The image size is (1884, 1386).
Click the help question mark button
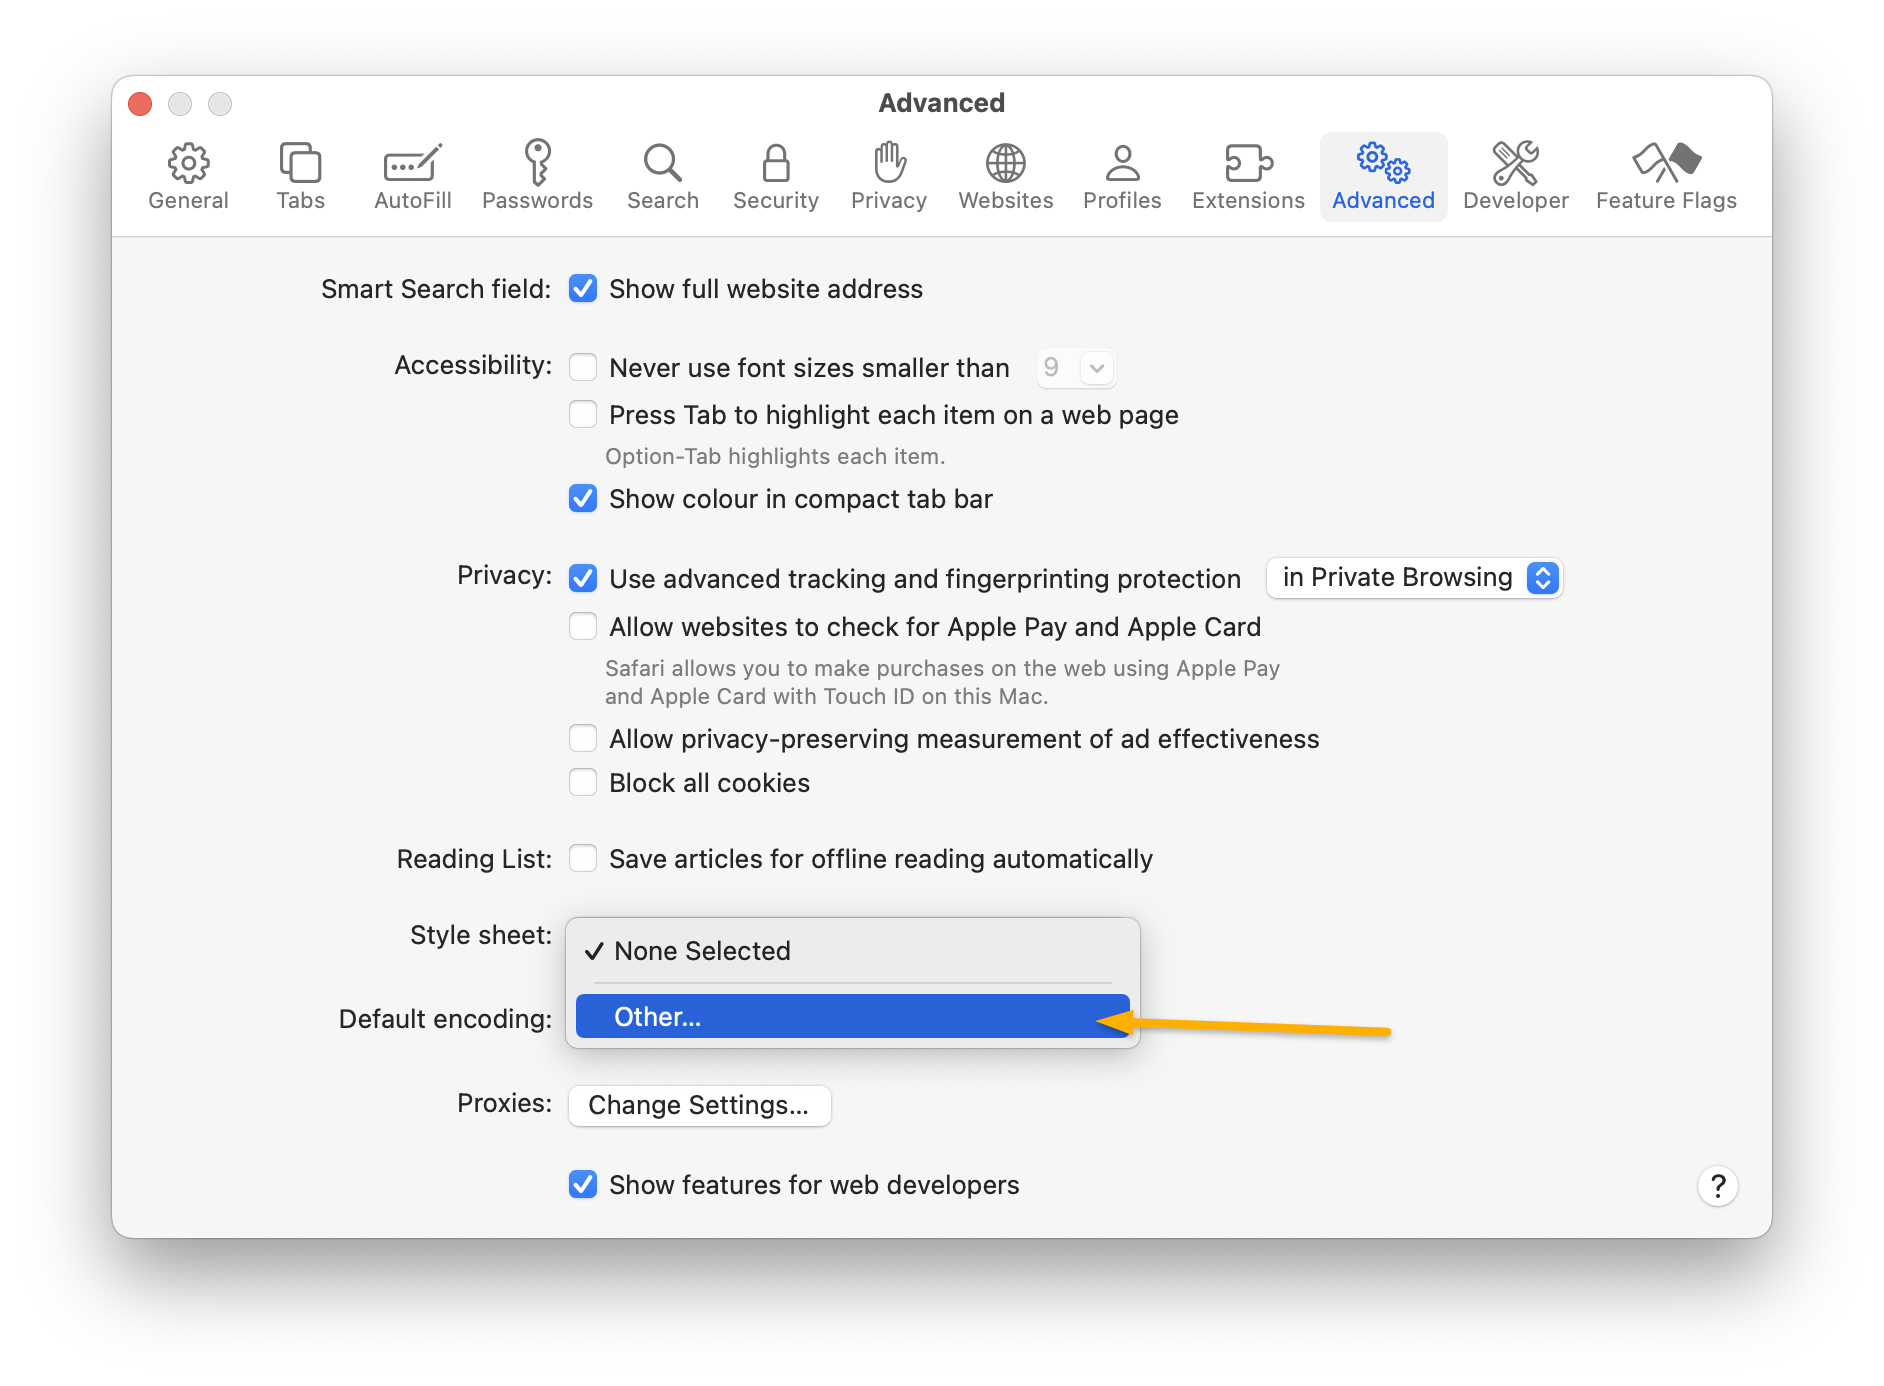pyautogui.click(x=1717, y=1186)
